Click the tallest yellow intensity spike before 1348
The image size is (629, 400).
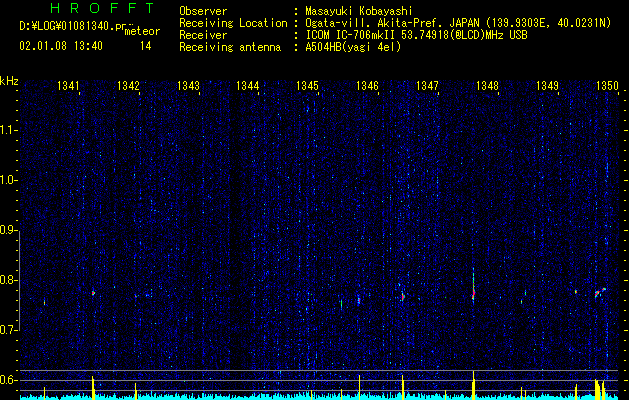(x=473, y=385)
